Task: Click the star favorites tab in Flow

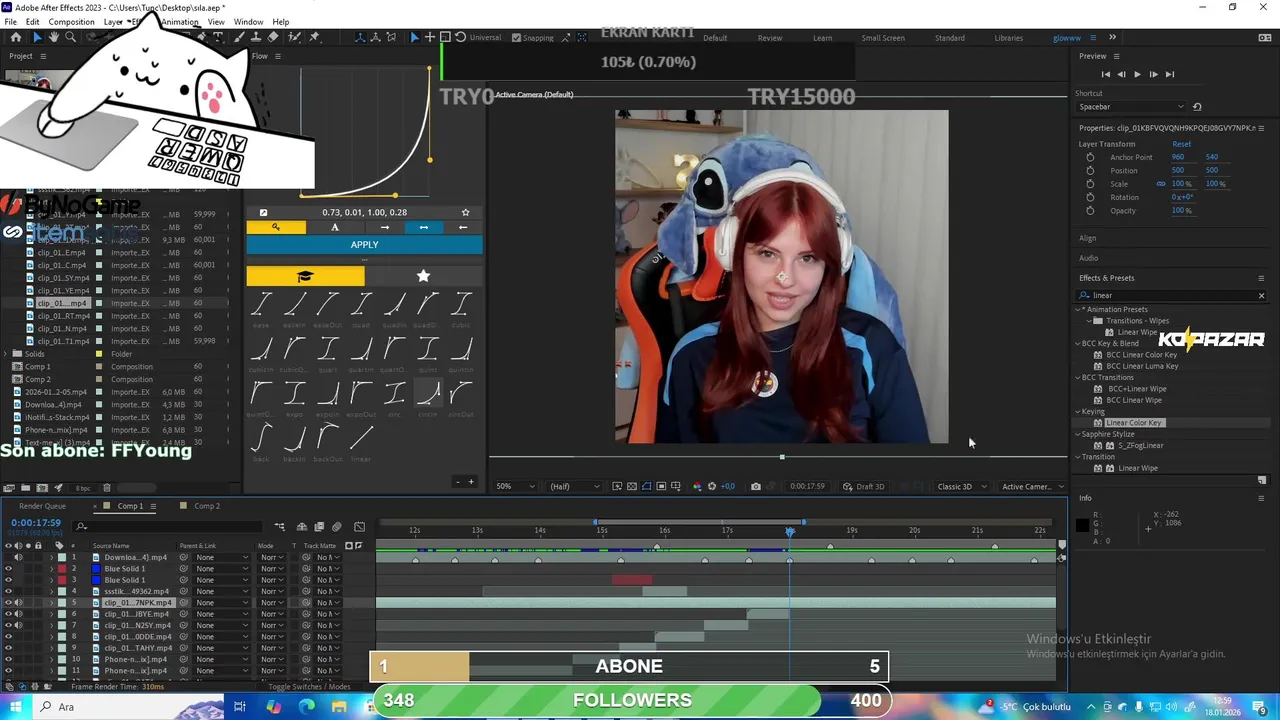Action: (x=423, y=276)
